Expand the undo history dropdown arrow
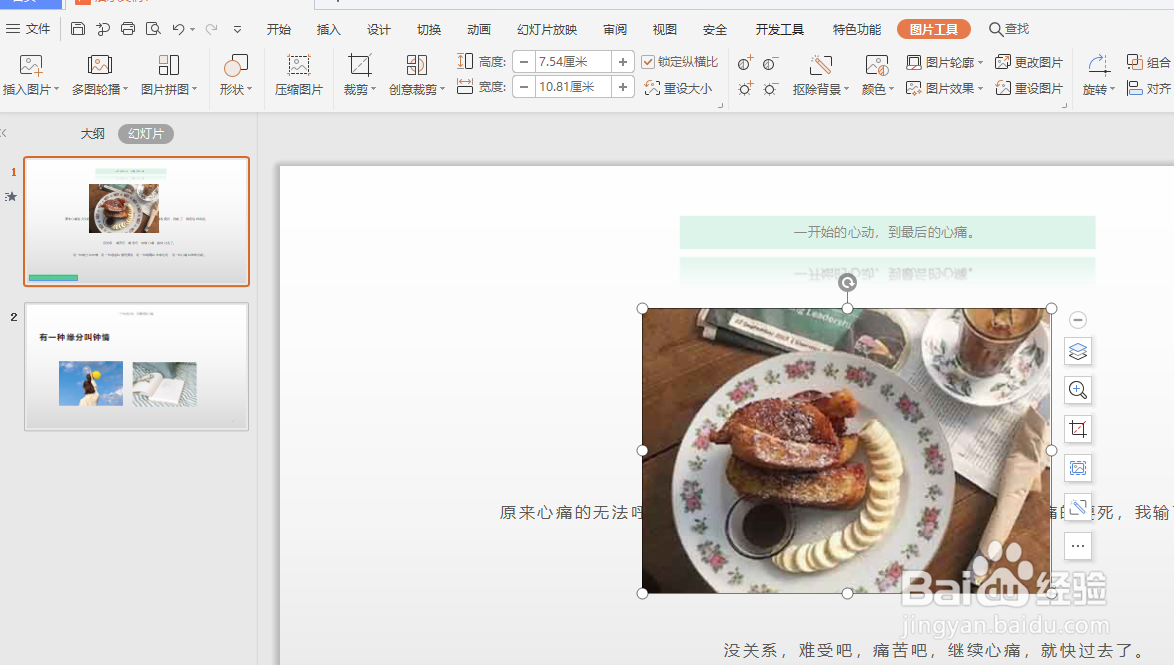 [192, 29]
